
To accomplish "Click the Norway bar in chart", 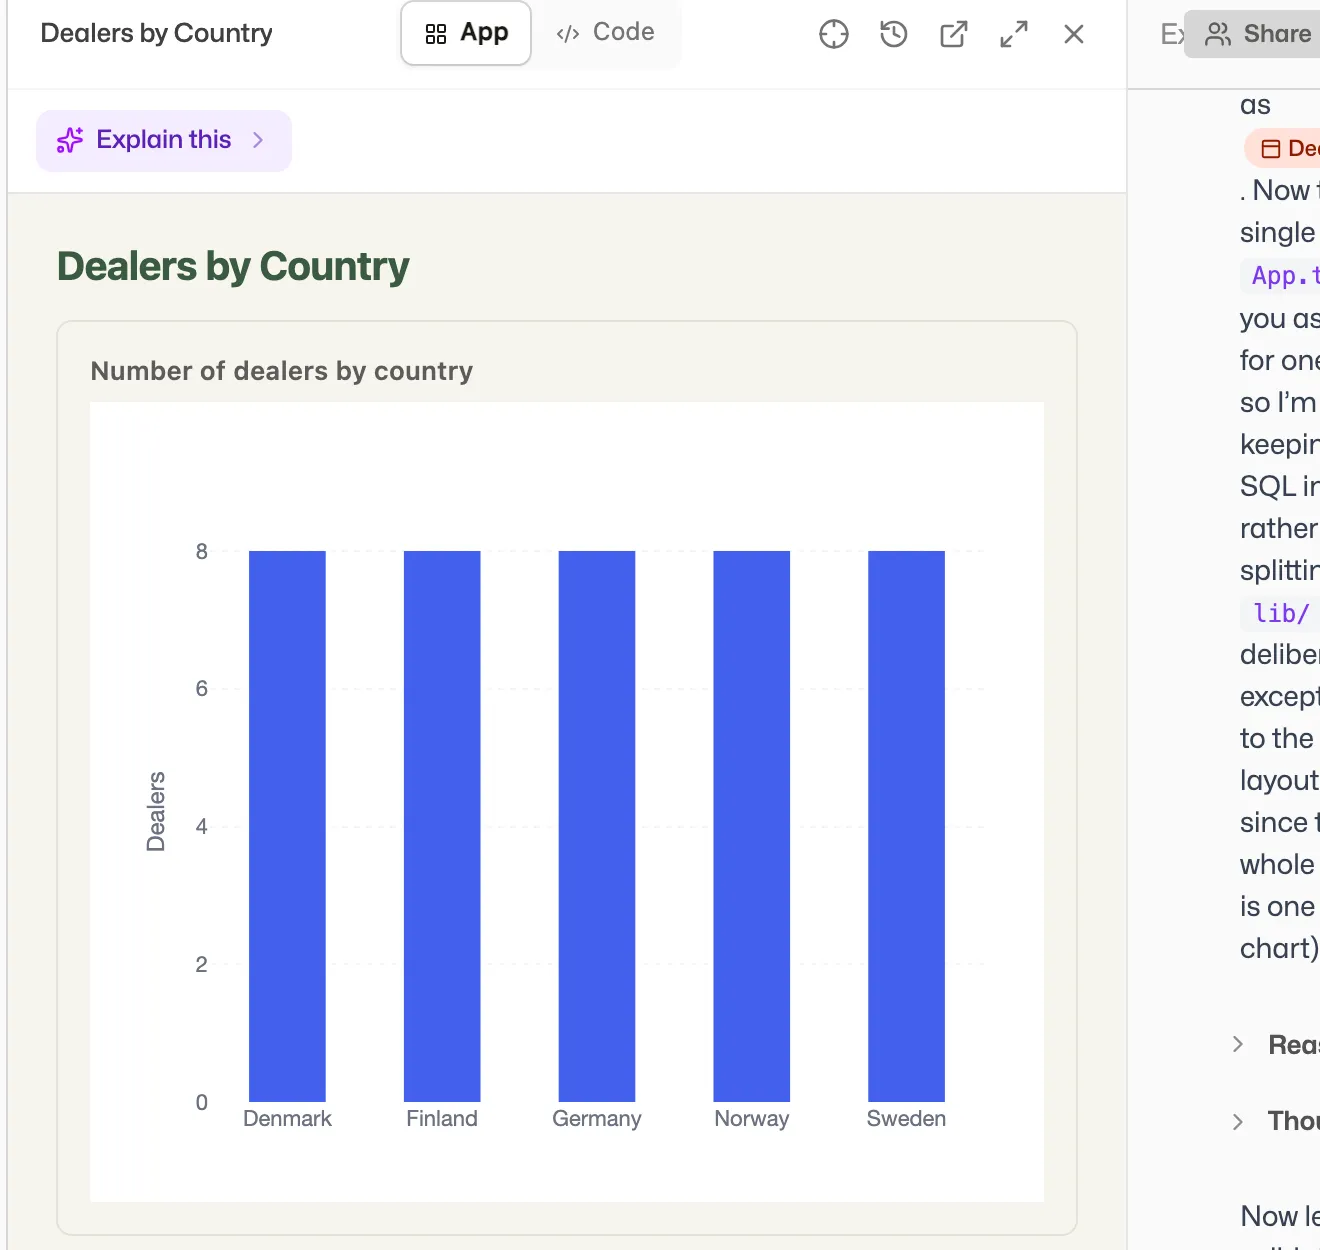I will 752,826.
